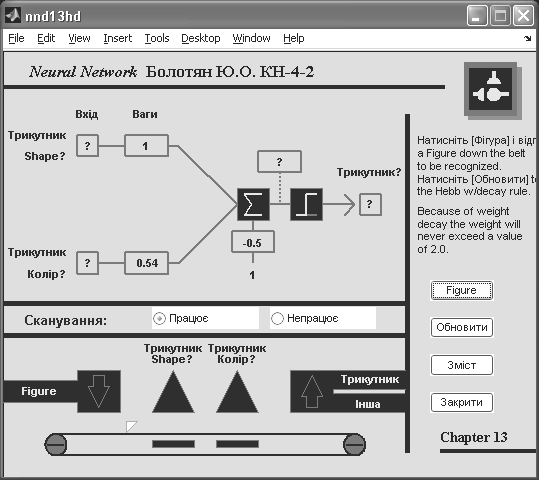The height and width of the screenshot is (480, 539).
Task: Click the dock arrow in menu bar
Action: coord(528,39)
